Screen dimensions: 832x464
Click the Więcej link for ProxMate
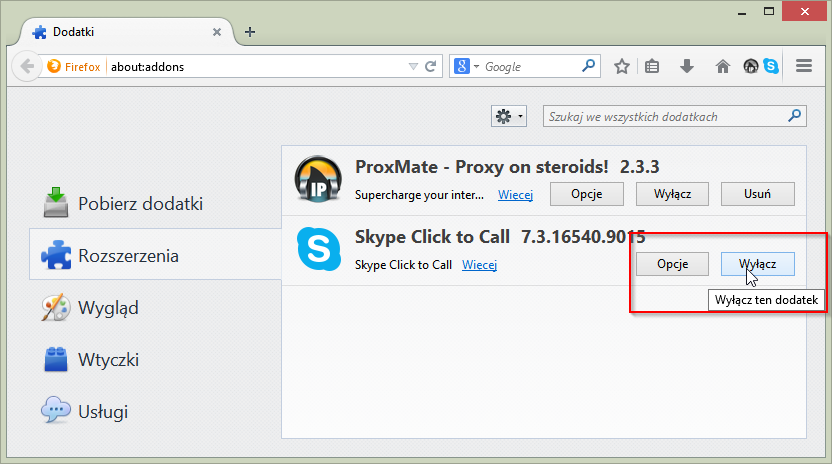coord(515,194)
